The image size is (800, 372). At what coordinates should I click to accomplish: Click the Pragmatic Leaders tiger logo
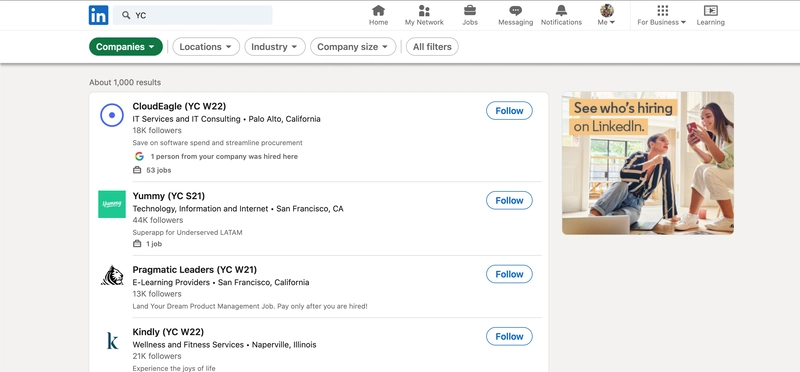[112, 276]
